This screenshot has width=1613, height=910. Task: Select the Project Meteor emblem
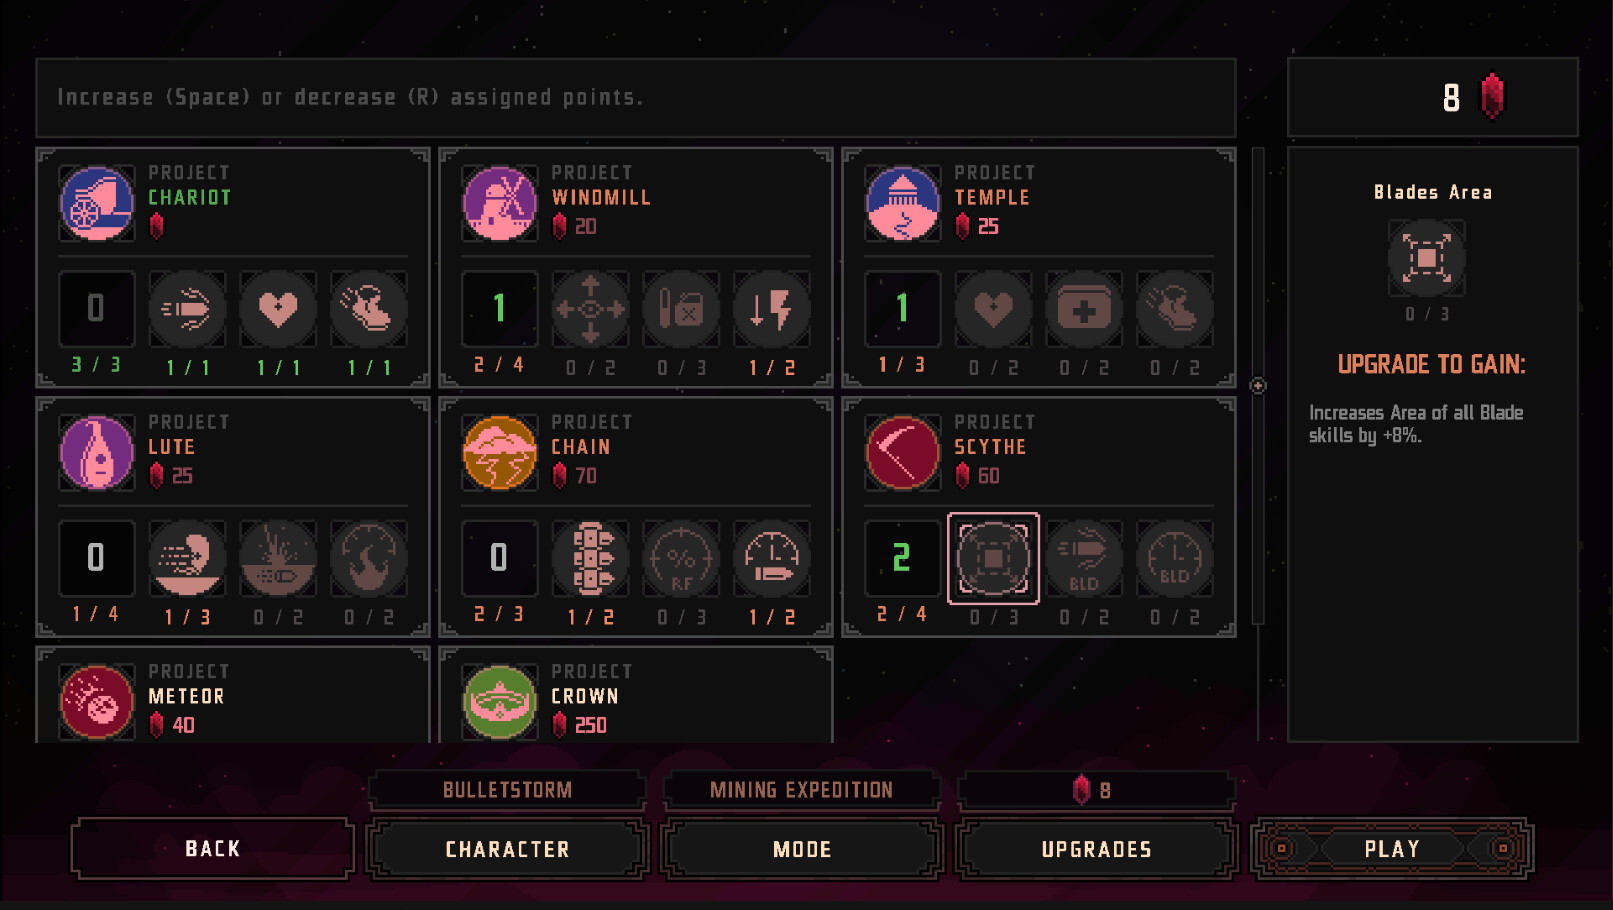point(97,702)
